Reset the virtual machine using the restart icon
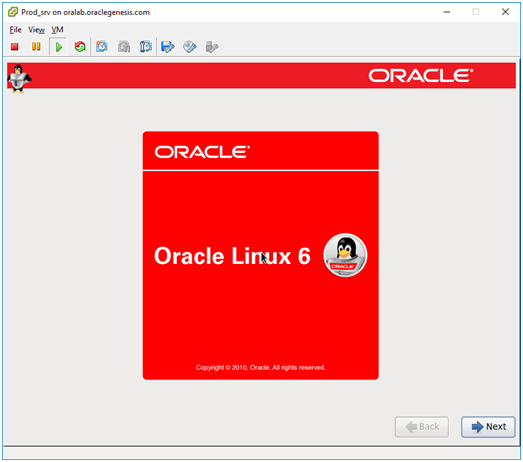 (80, 47)
